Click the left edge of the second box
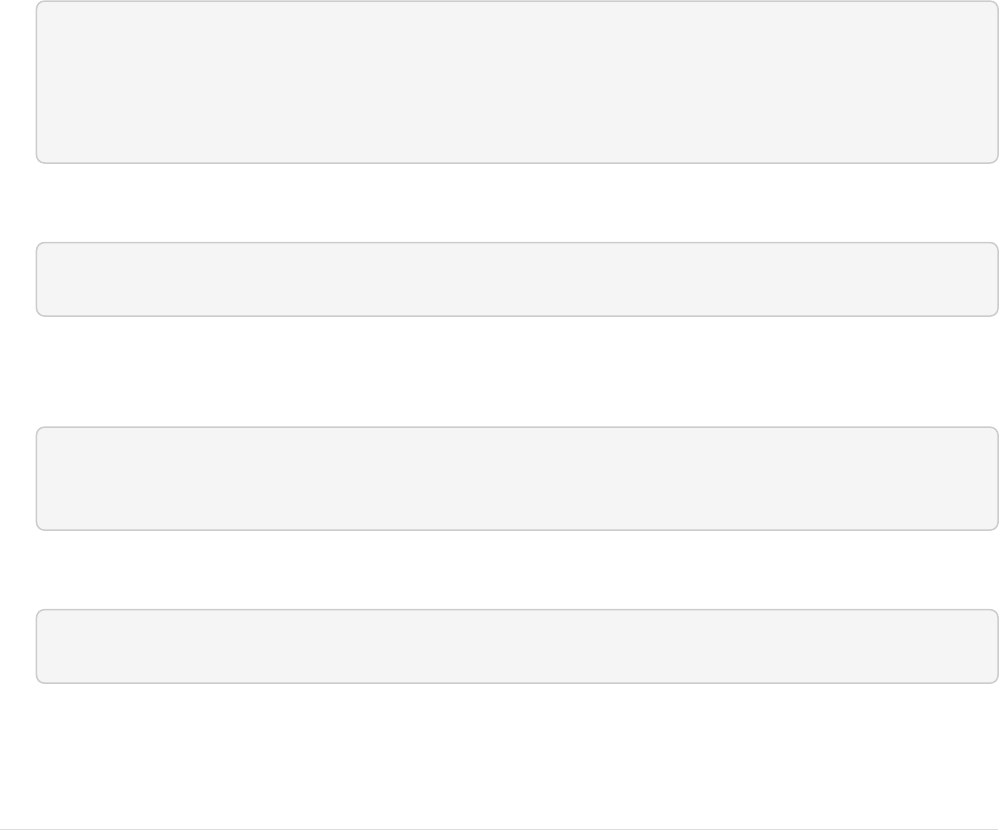Viewport: 999px width, 830px height. (x=36, y=279)
